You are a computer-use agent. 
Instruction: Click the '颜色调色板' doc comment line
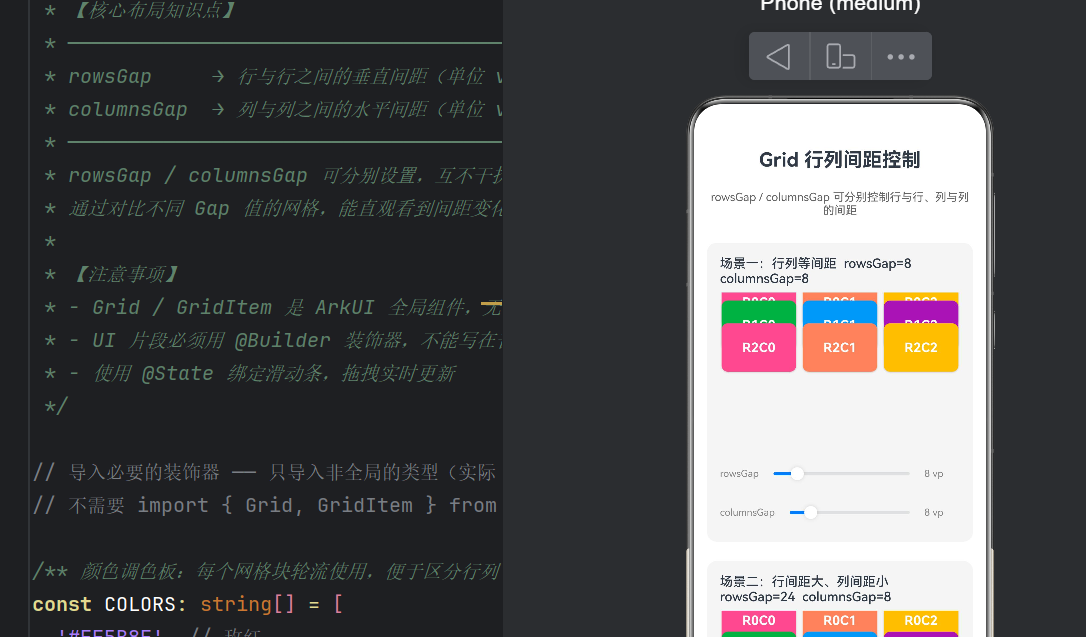[266, 571]
